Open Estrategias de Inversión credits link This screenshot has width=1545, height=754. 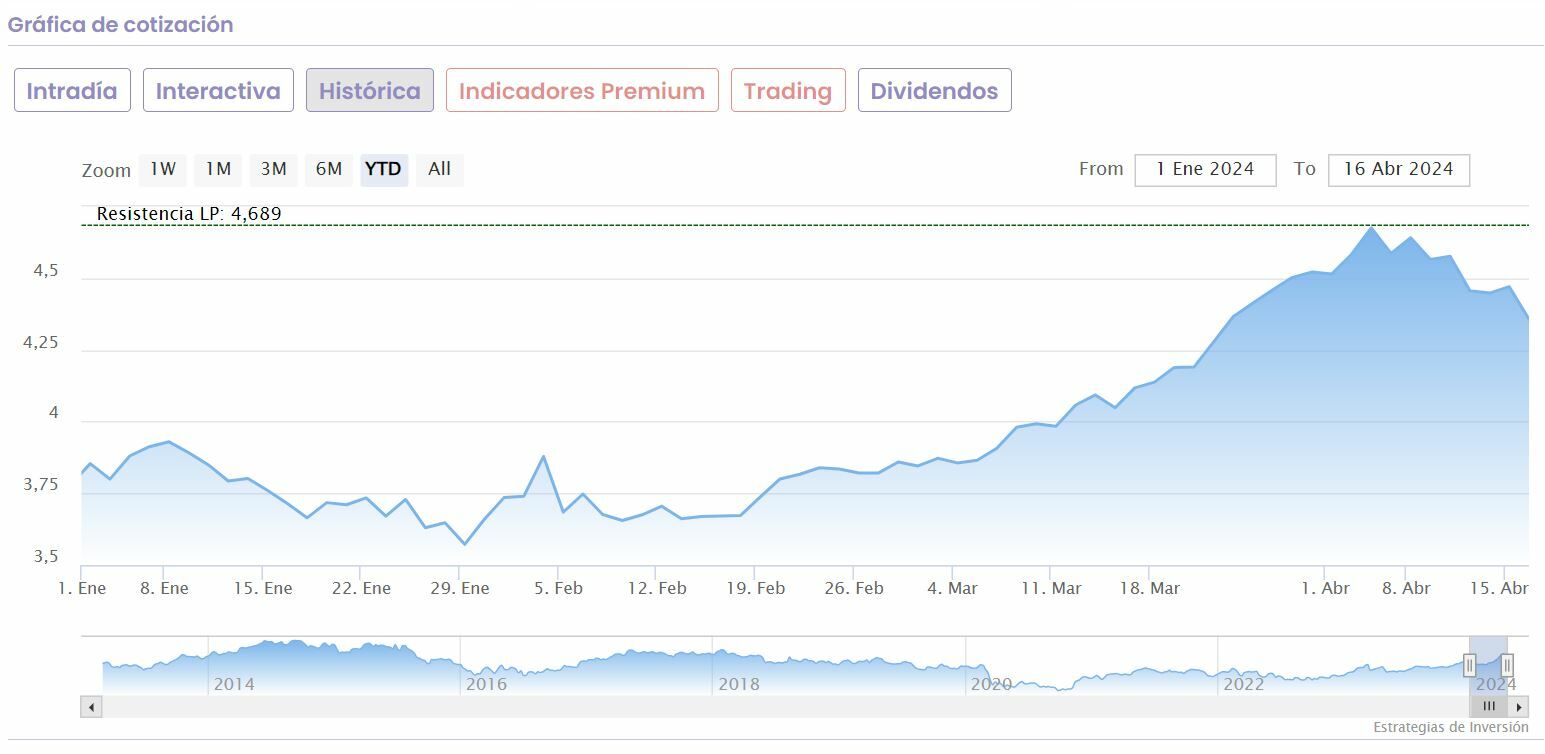[1450, 728]
